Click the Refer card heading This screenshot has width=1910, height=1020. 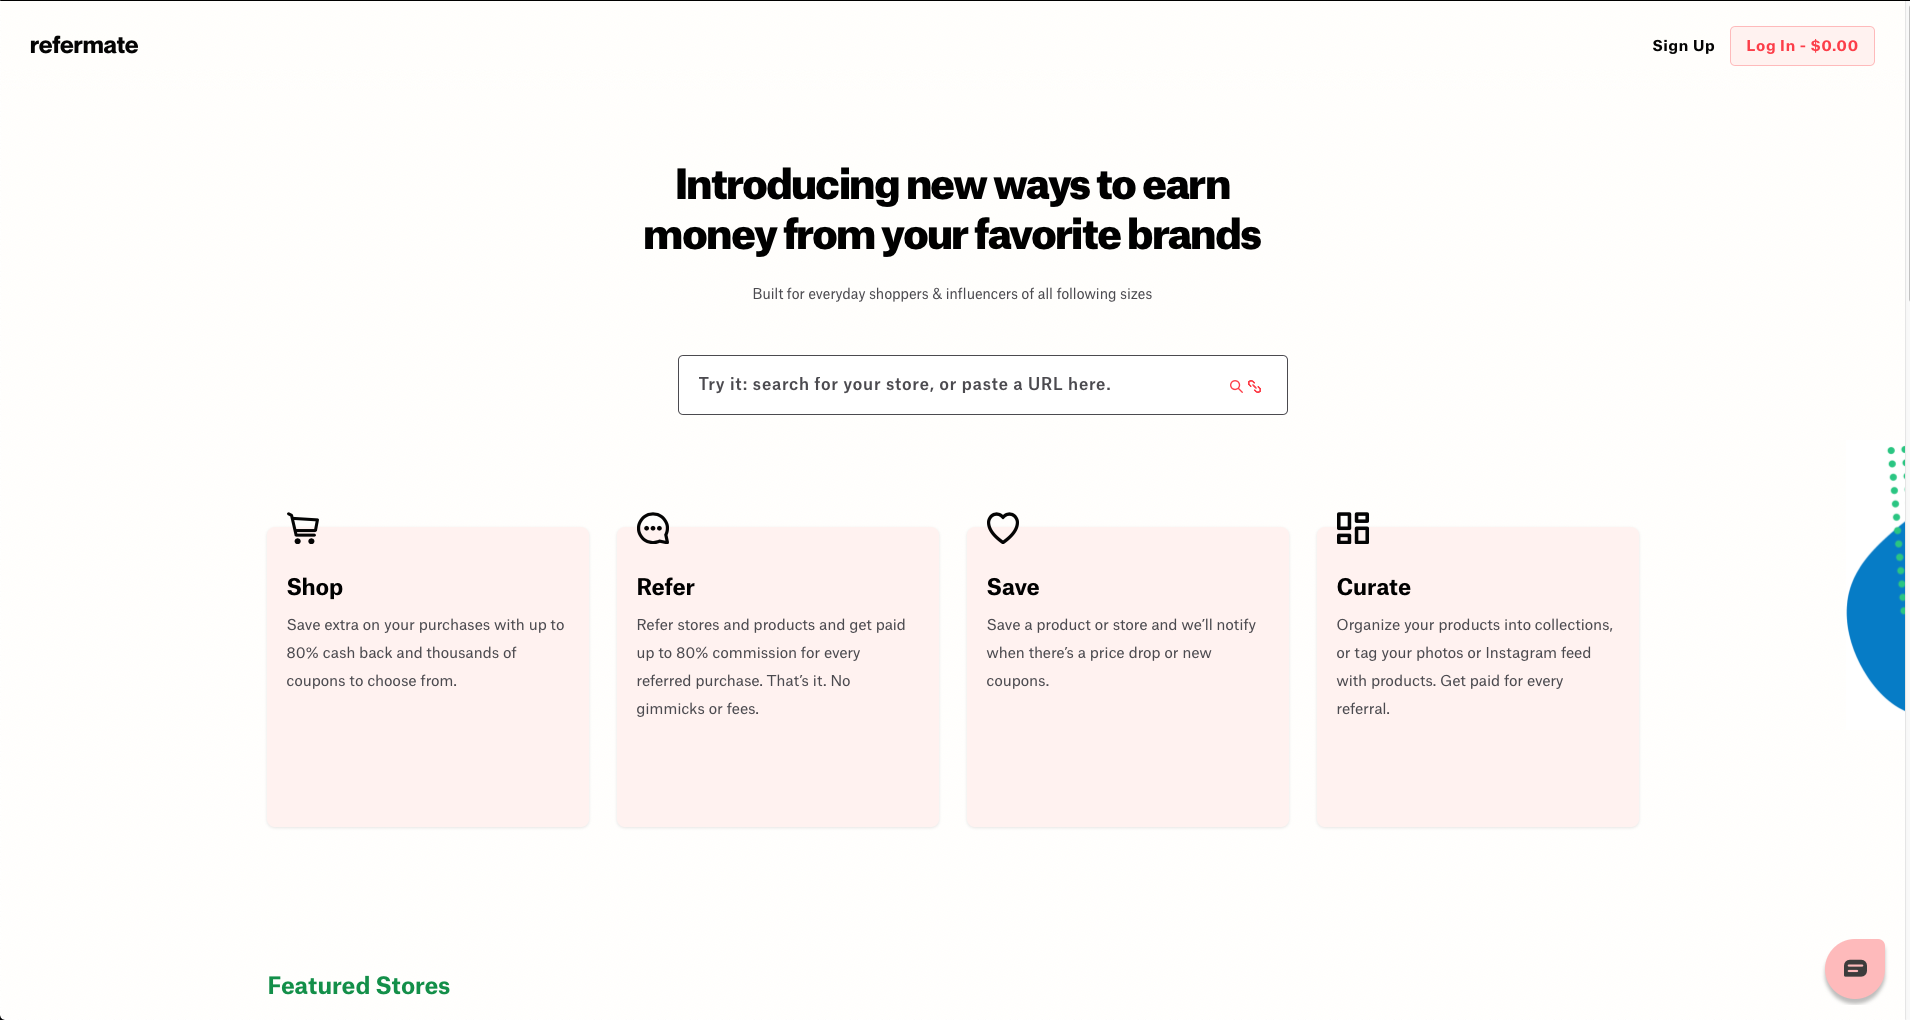pos(665,587)
